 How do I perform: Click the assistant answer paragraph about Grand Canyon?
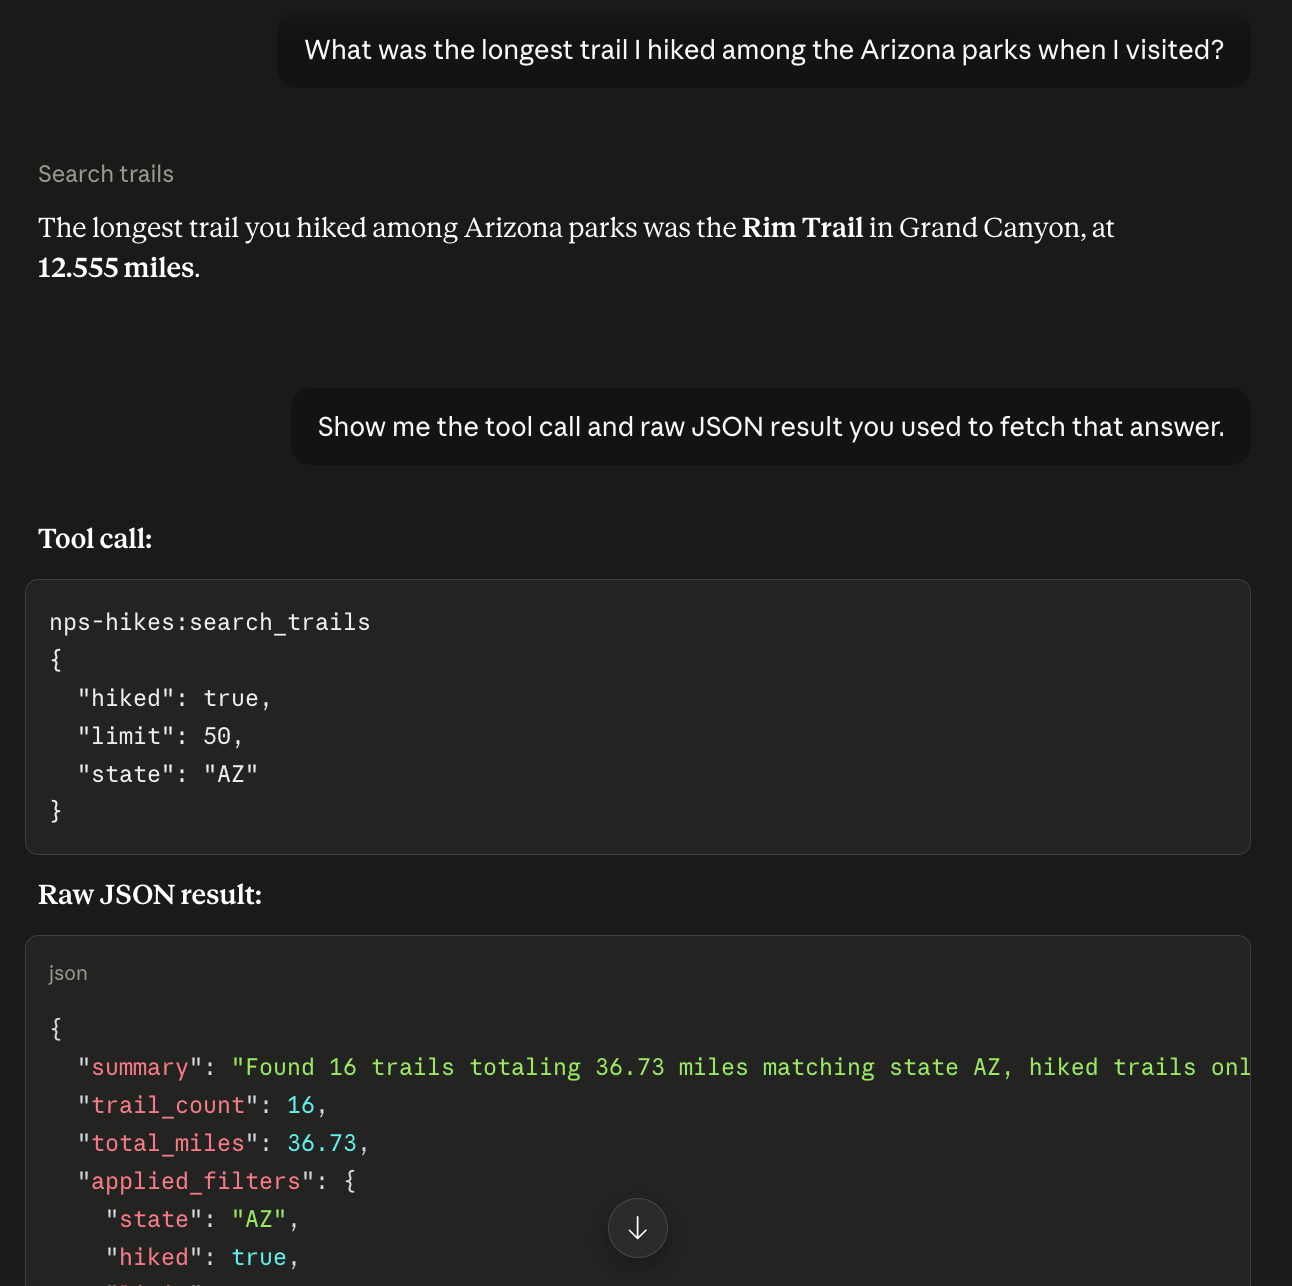tap(576, 248)
